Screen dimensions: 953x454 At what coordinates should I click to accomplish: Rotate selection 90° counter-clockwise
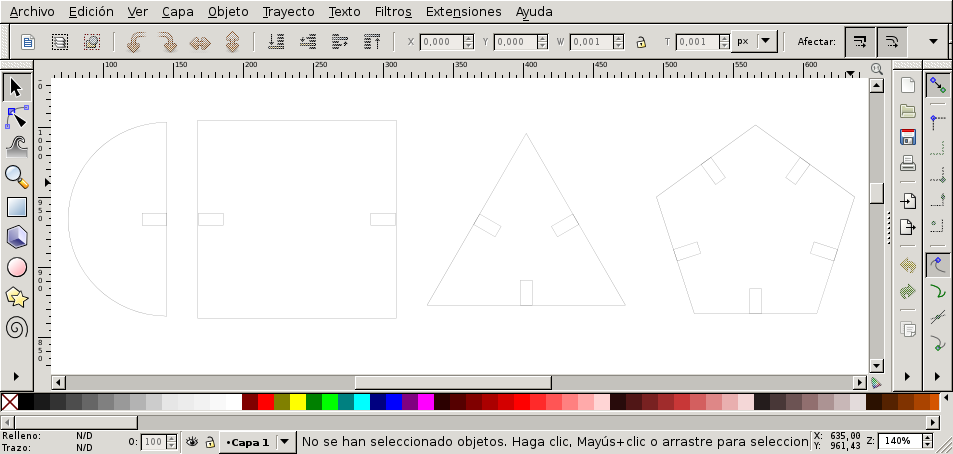[135, 42]
